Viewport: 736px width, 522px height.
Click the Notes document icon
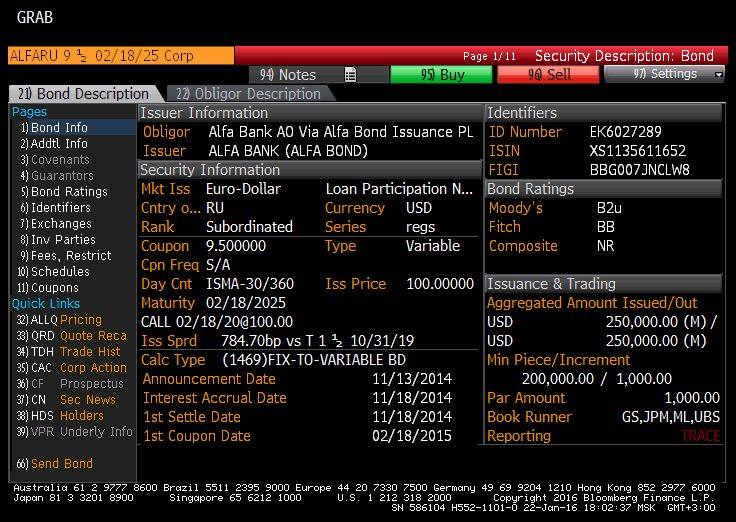click(350, 75)
